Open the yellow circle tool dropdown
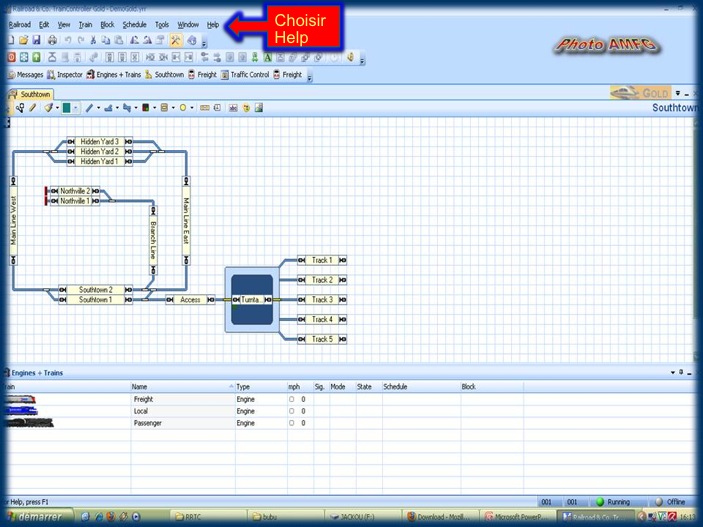703x527 pixels. point(192,108)
